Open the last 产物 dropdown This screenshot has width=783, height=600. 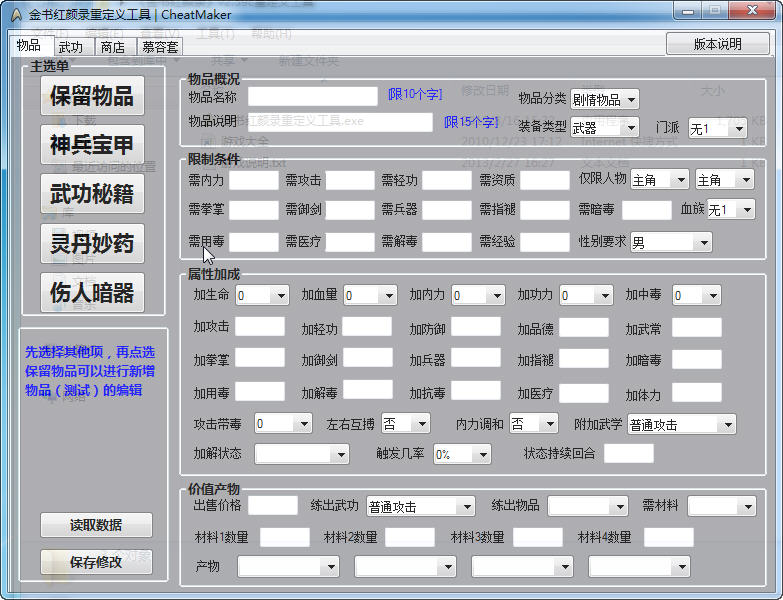pos(640,567)
